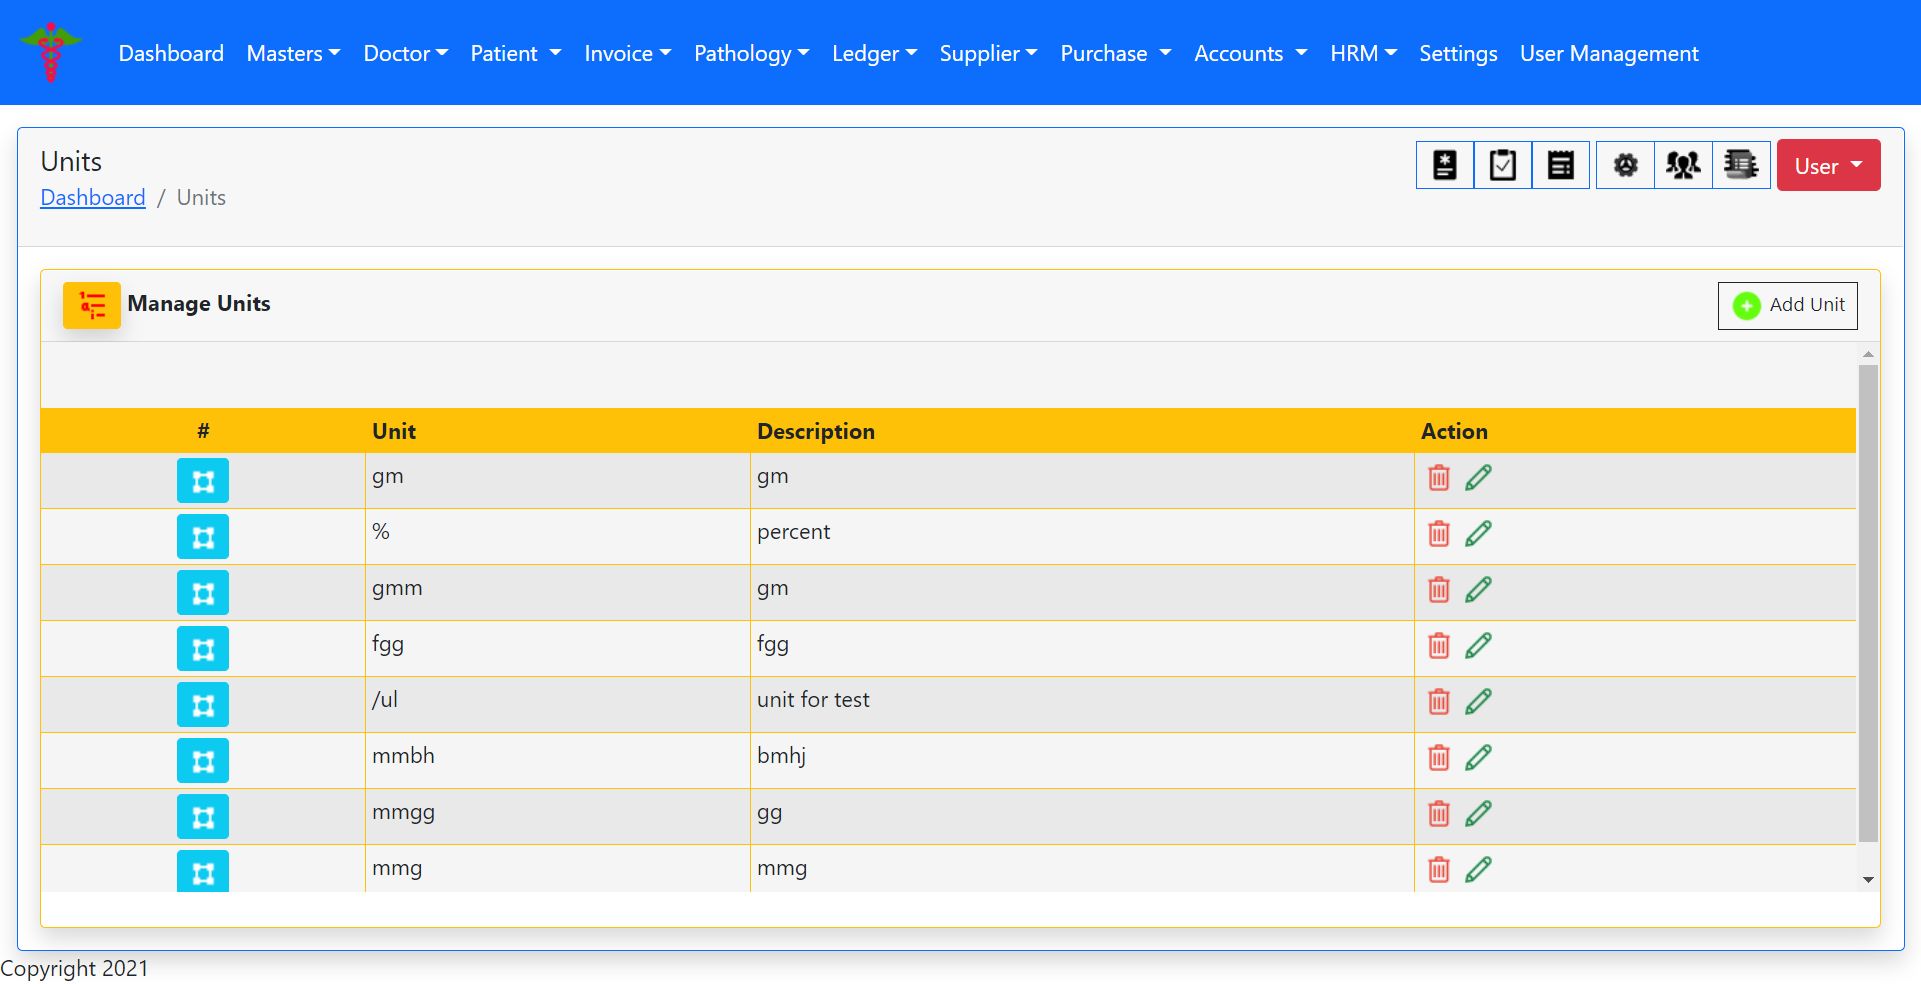Image resolution: width=1921 pixels, height=984 pixels.
Task: Click the medical record icon with asterisk
Action: (1444, 165)
